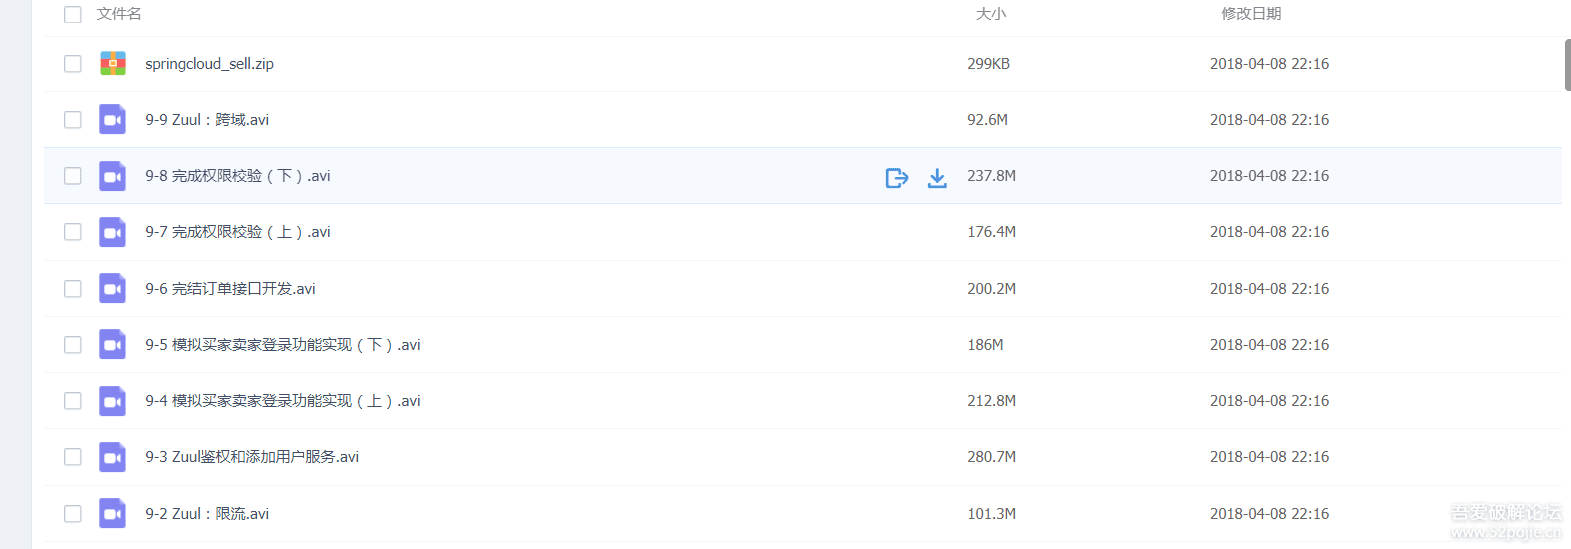Check the box for 9-3 Zuul鉴权和添加用户服务.avi
Screen dimensions: 1571x549
coord(73,456)
